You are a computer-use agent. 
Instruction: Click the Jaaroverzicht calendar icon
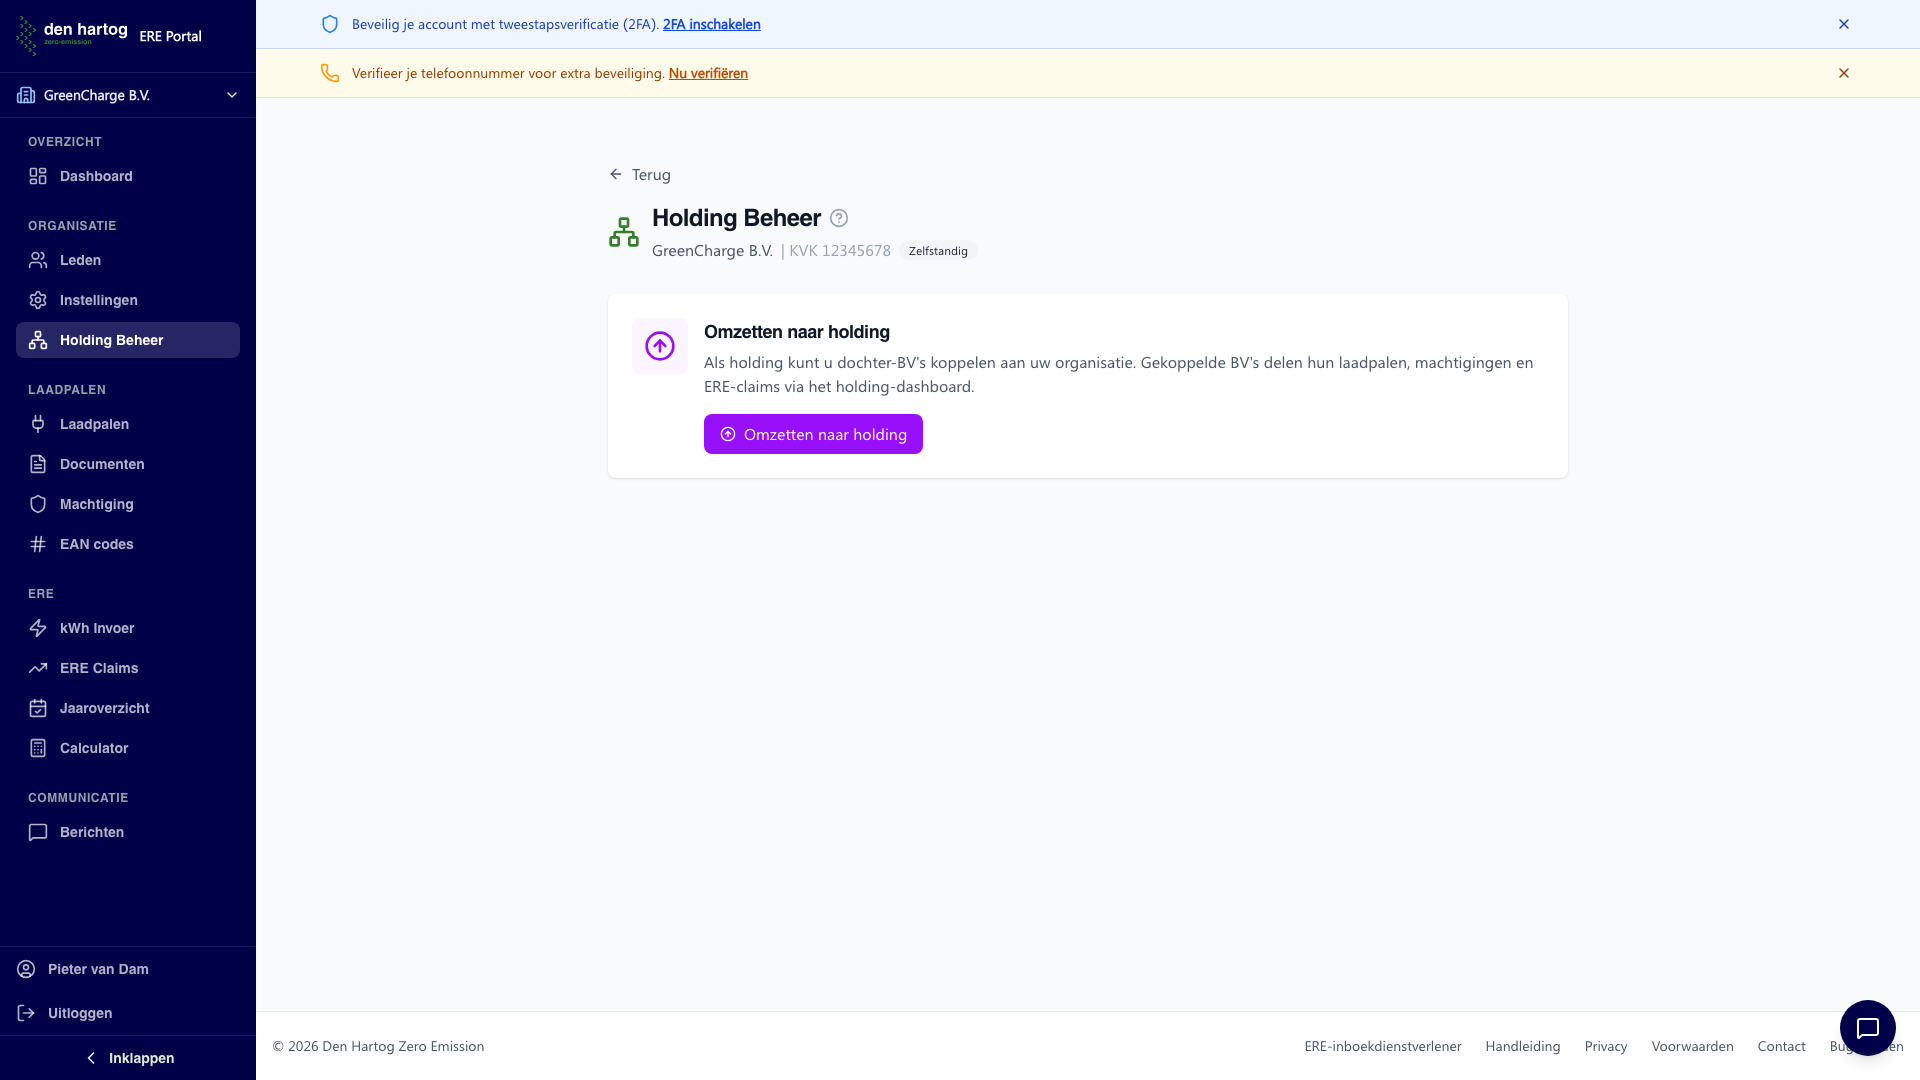point(38,708)
